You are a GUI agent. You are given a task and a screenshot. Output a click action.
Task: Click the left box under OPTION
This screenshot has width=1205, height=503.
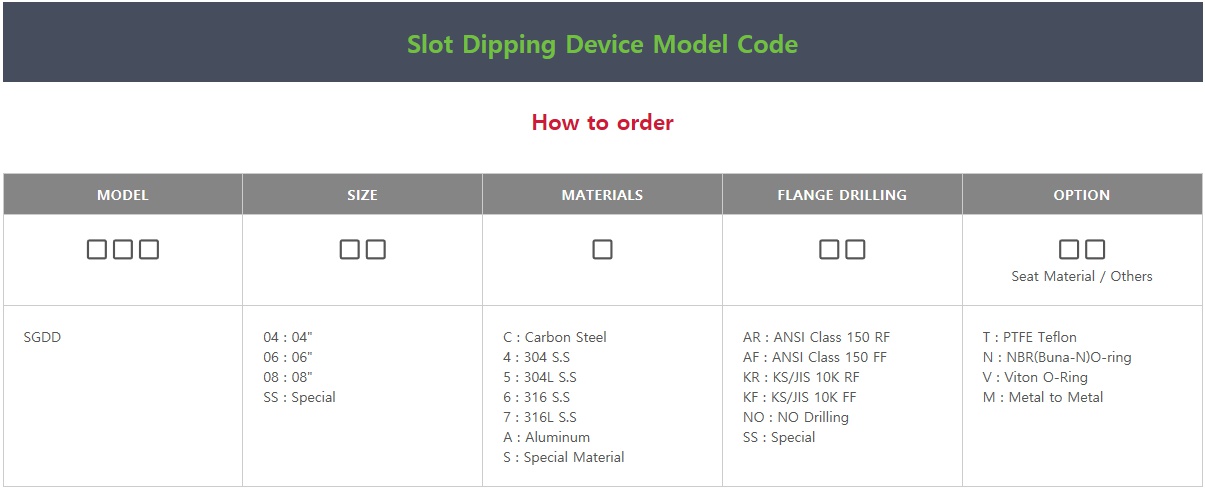point(1069,250)
